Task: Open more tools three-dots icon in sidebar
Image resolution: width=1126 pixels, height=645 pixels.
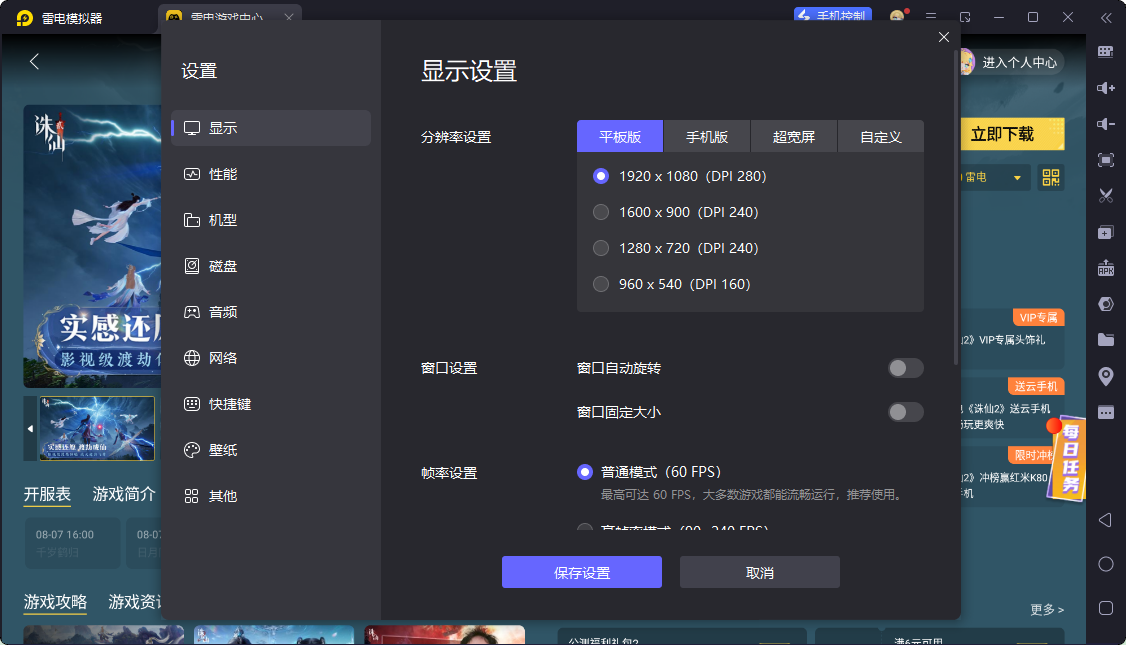Action: (1106, 412)
